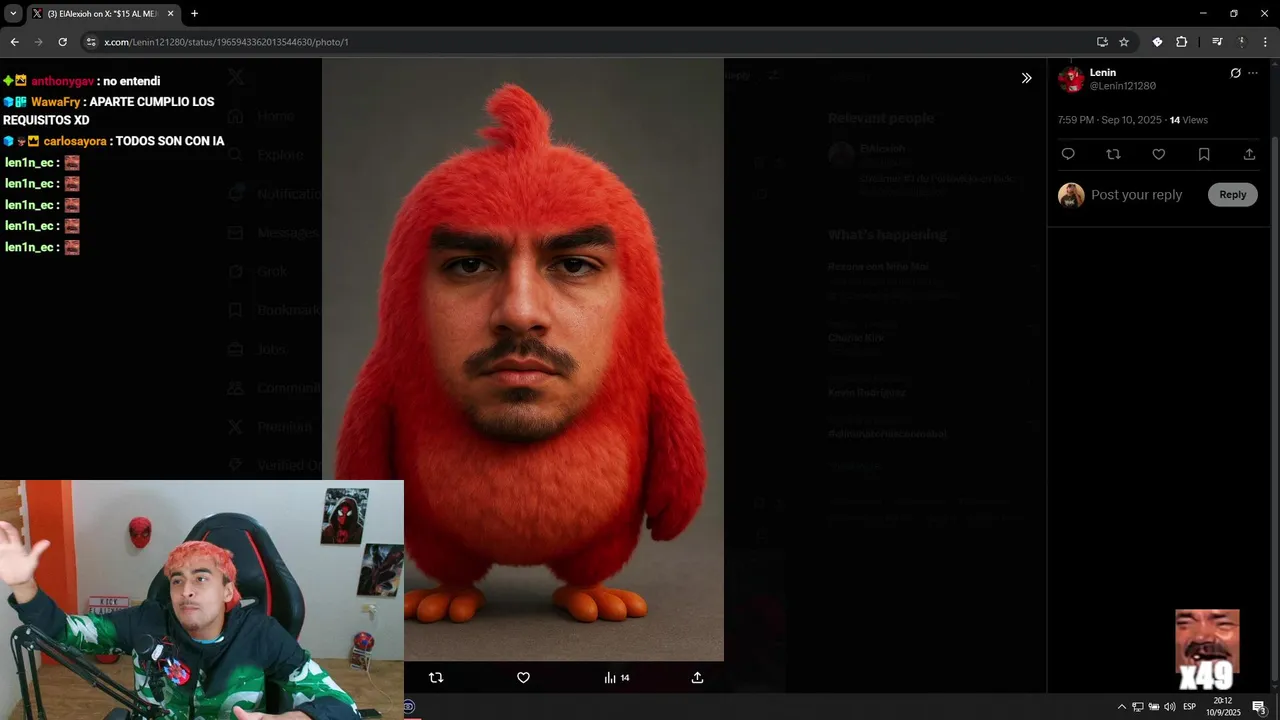Click the 'WawaFry' chat message
Viewport: 1280px width, 720px height.
pos(109,111)
